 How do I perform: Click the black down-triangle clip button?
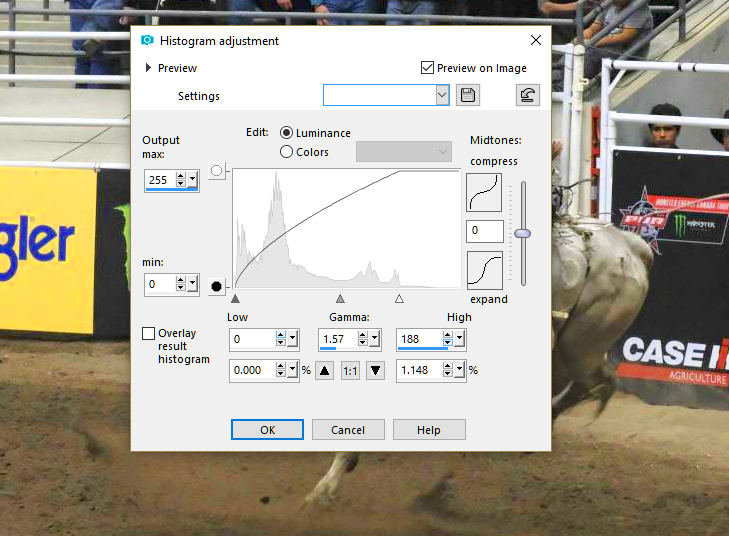[375, 370]
